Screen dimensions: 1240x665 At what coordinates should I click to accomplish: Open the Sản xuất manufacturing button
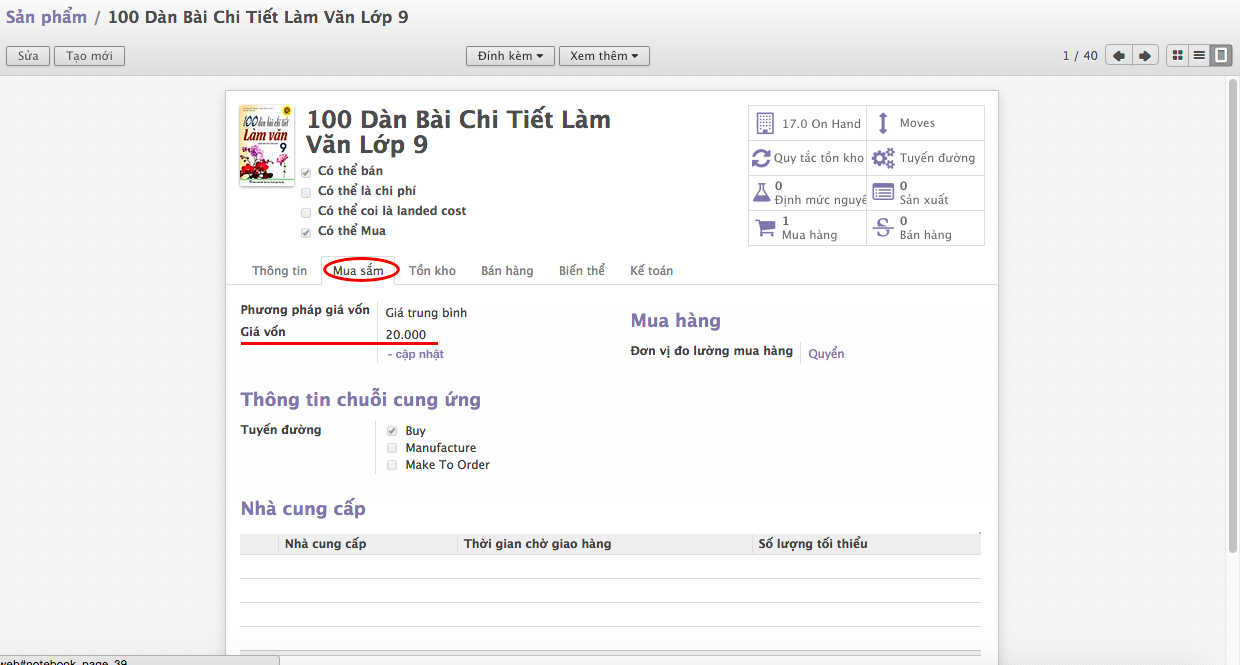coord(925,193)
